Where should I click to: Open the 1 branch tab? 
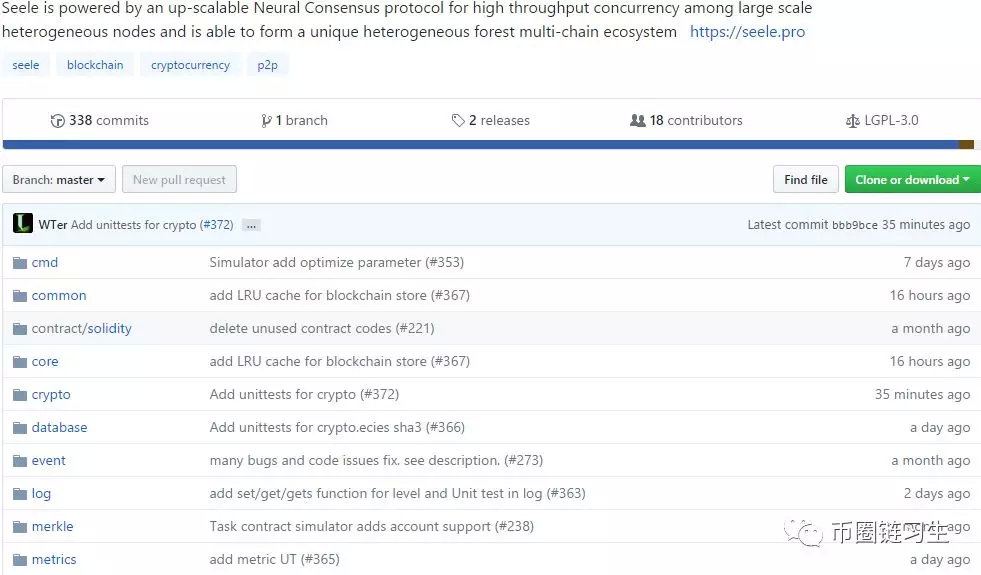(295, 121)
